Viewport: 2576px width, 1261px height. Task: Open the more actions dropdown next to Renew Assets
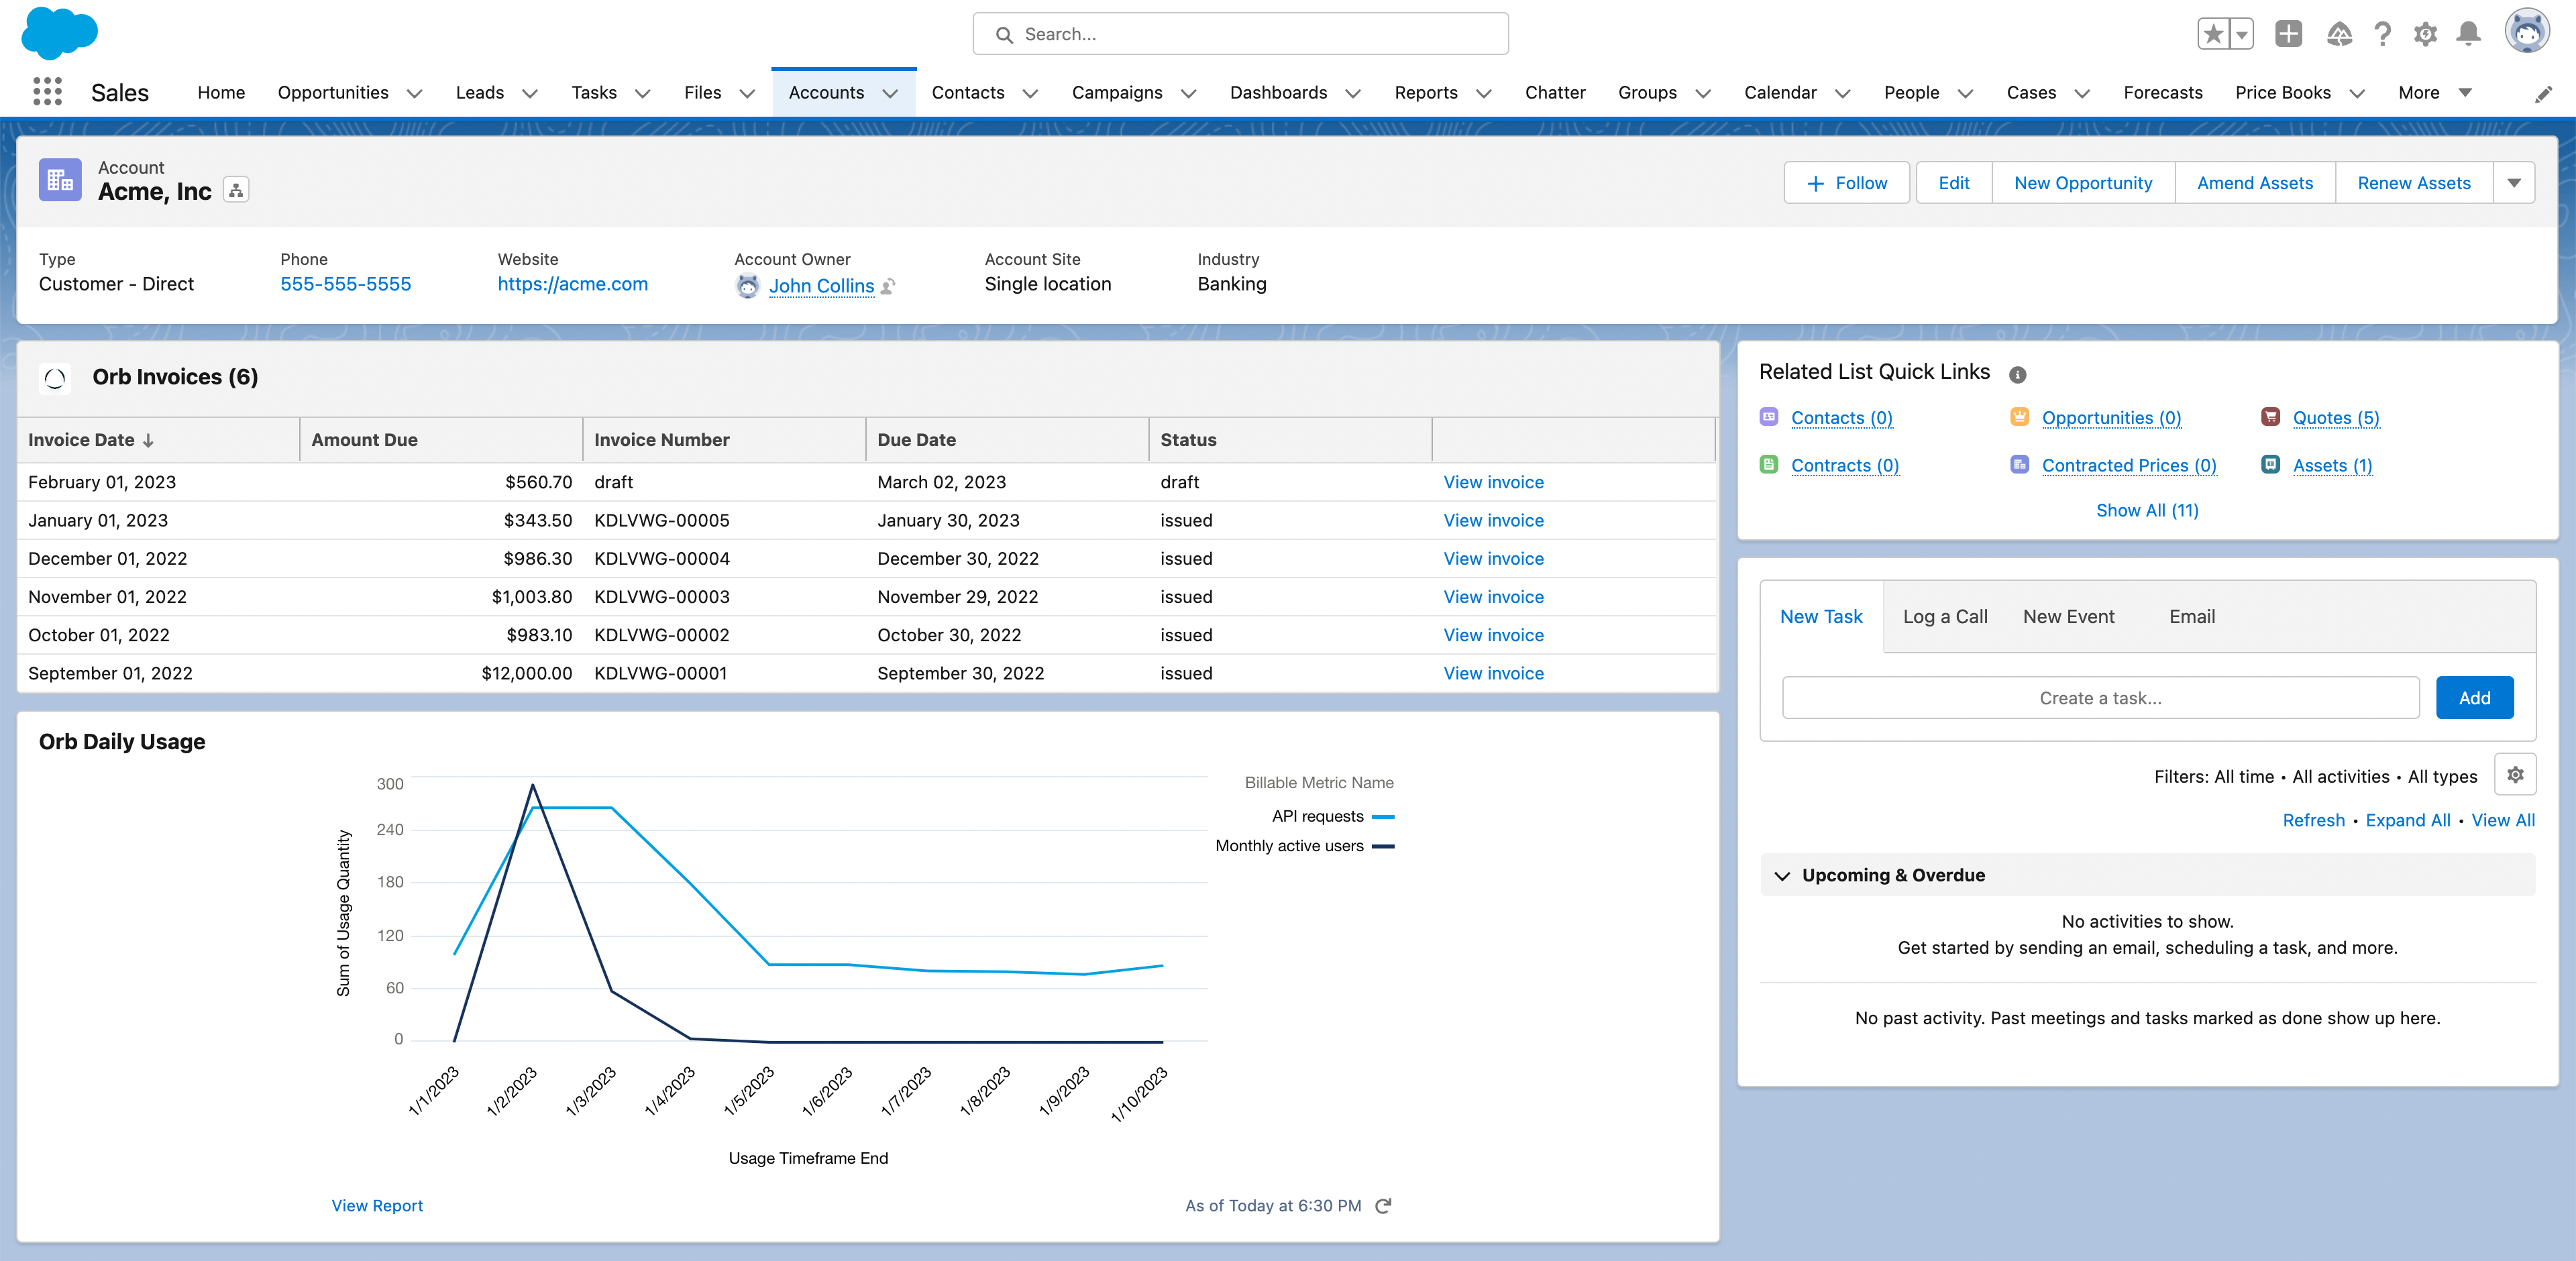pyautogui.click(x=2513, y=183)
